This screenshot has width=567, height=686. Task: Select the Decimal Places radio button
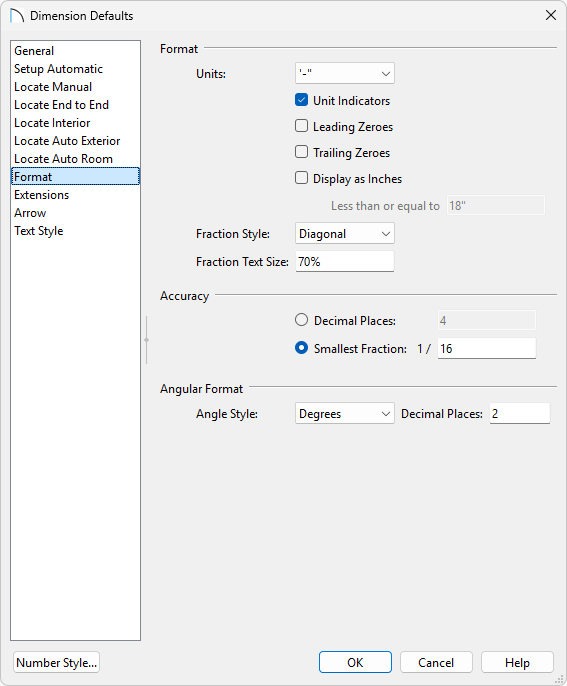tap(301, 320)
